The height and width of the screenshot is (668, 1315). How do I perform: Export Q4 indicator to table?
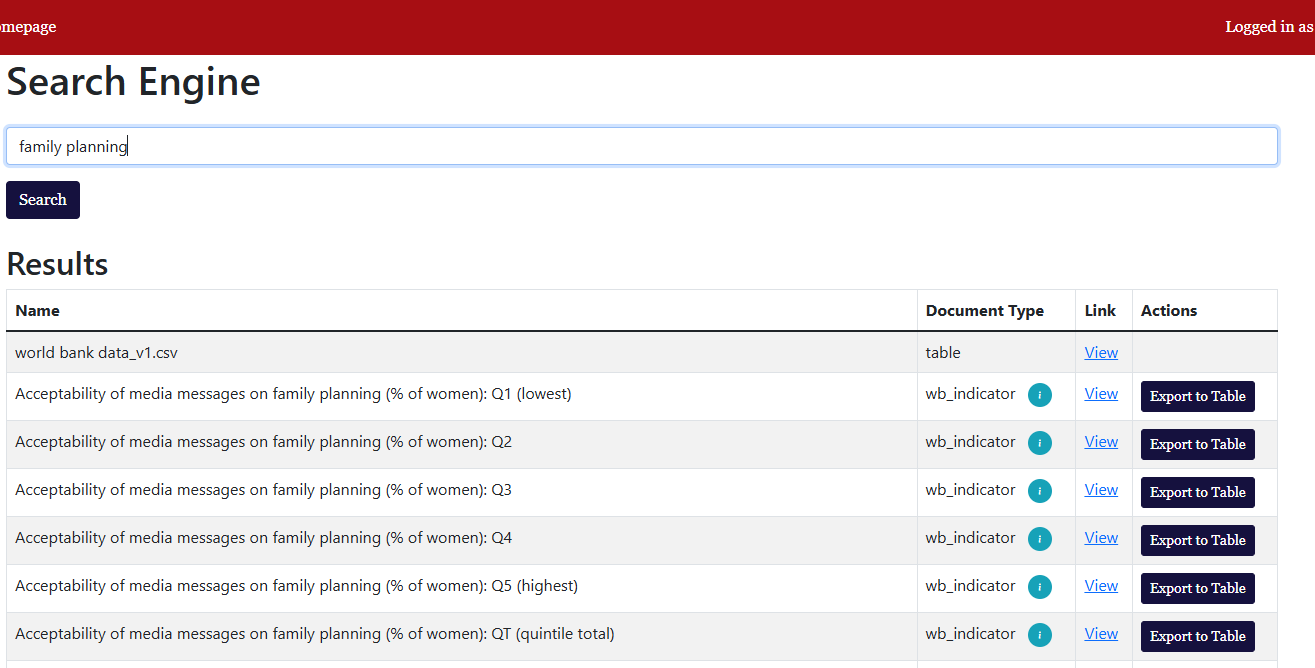(1197, 540)
